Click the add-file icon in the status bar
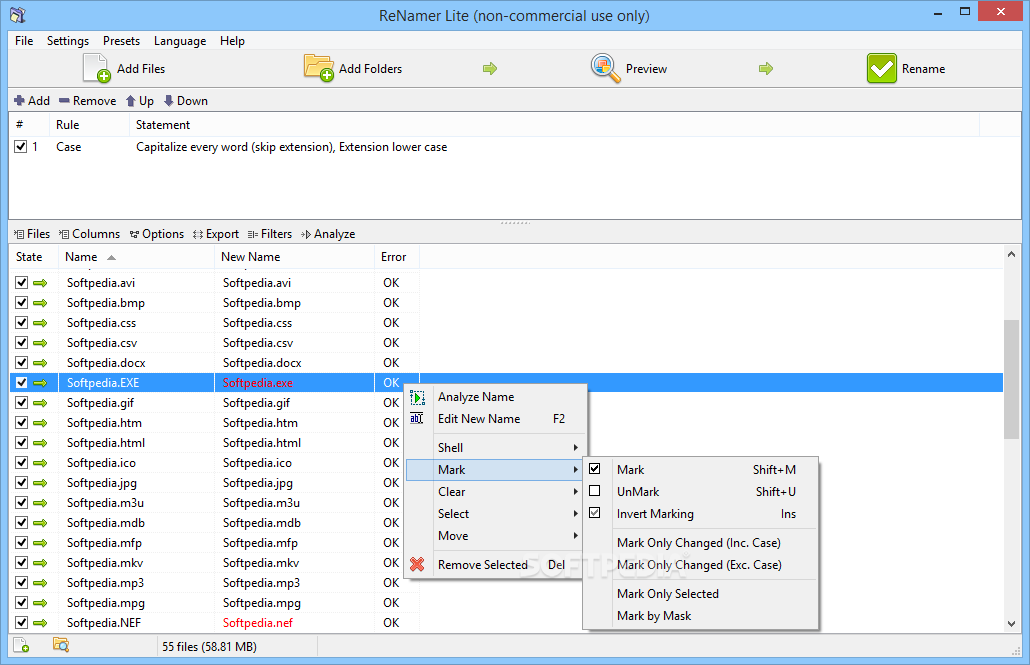The width and height of the screenshot is (1030, 665). pyautogui.click(x=21, y=645)
